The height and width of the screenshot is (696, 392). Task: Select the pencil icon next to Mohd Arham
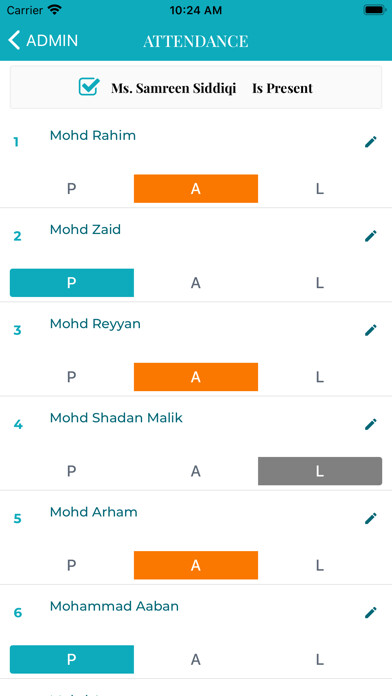click(370, 518)
